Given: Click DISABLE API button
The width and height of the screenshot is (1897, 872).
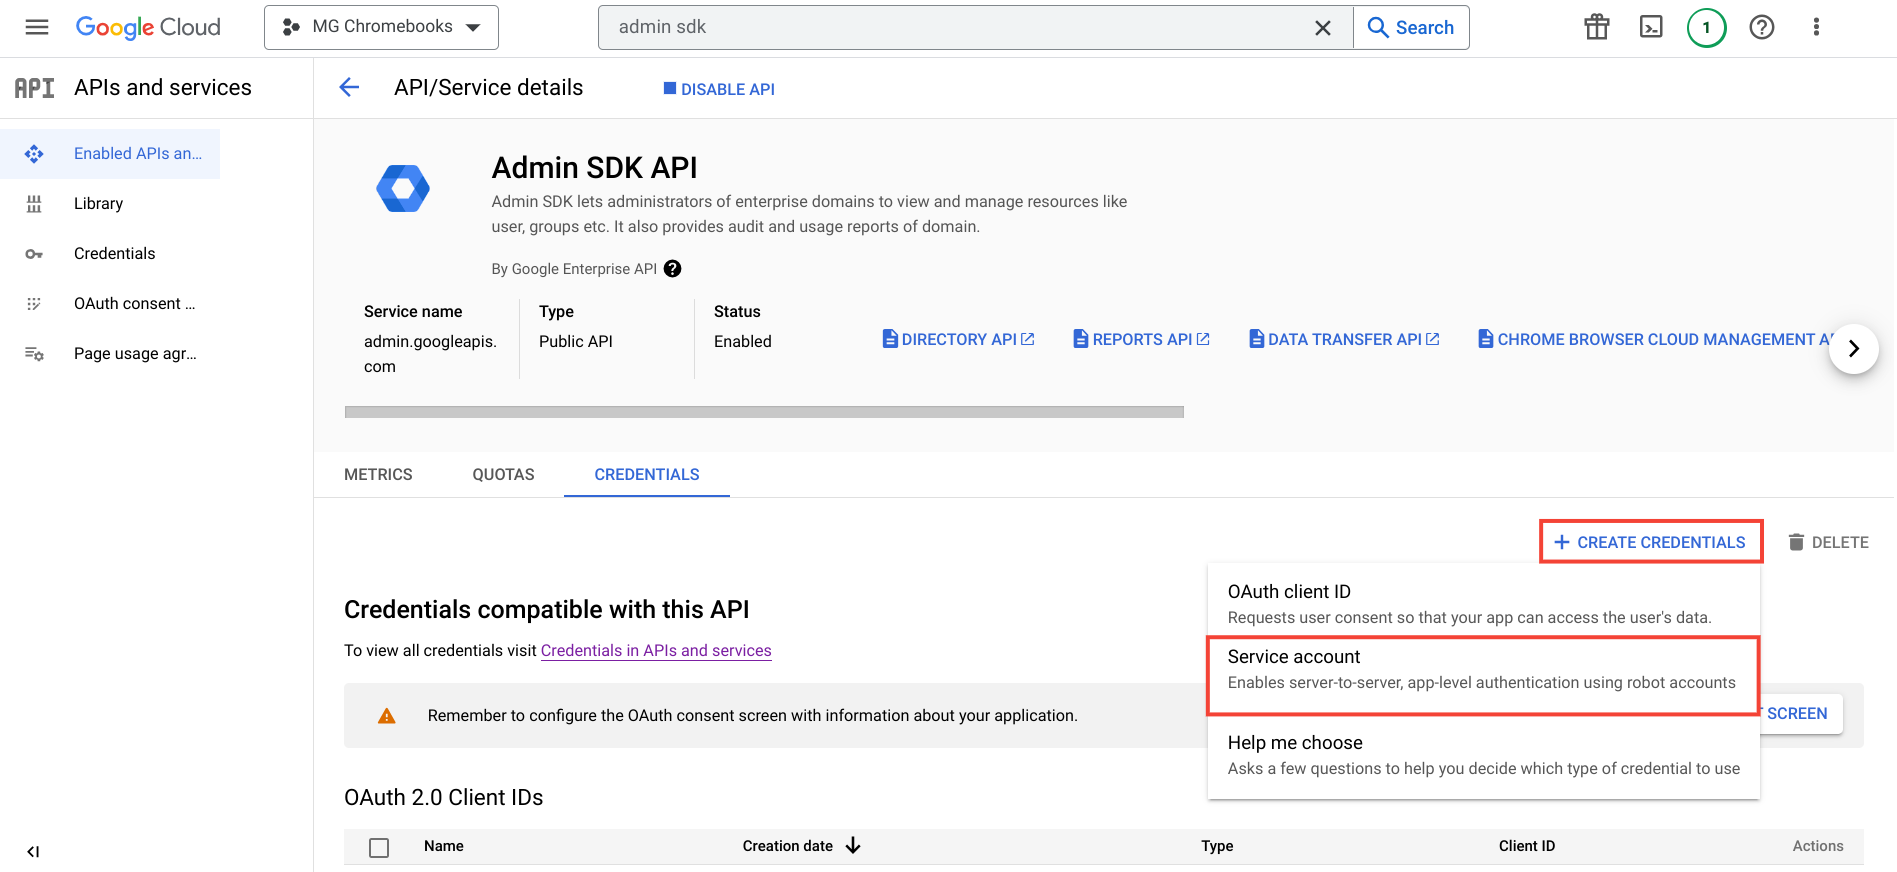Looking at the screenshot, I should (719, 89).
